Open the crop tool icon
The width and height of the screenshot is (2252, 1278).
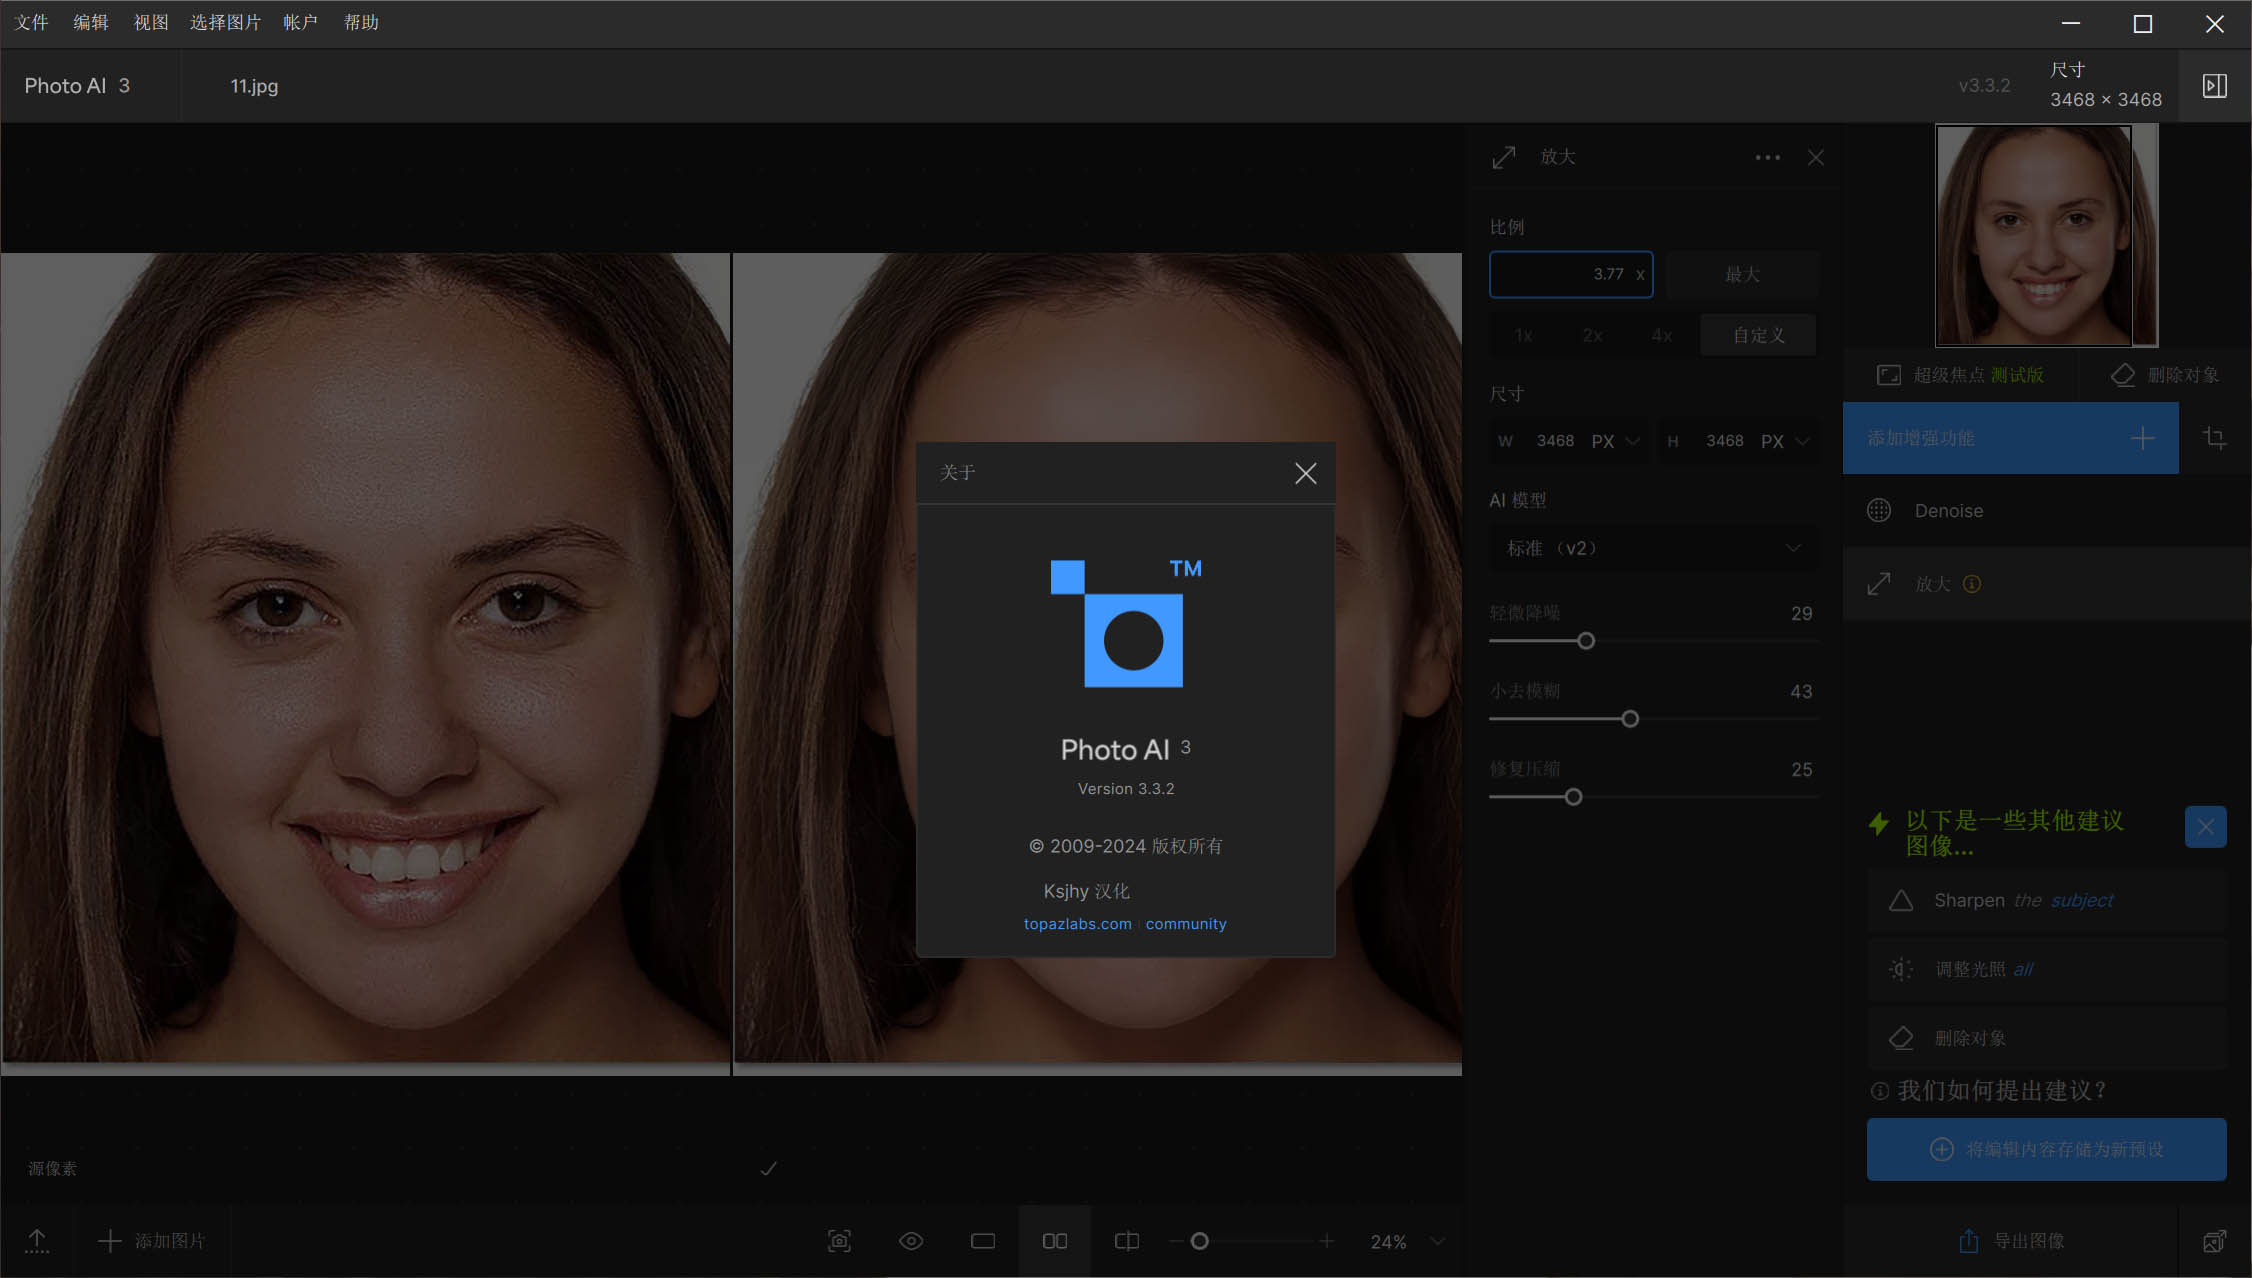pyautogui.click(x=2214, y=438)
